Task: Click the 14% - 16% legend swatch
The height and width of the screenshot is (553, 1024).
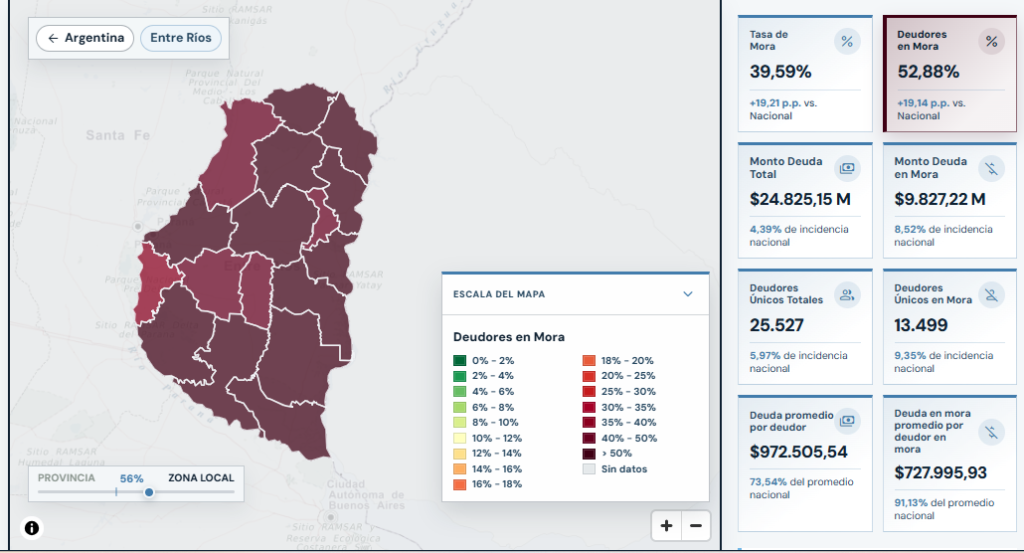Action: (x=460, y=469)
